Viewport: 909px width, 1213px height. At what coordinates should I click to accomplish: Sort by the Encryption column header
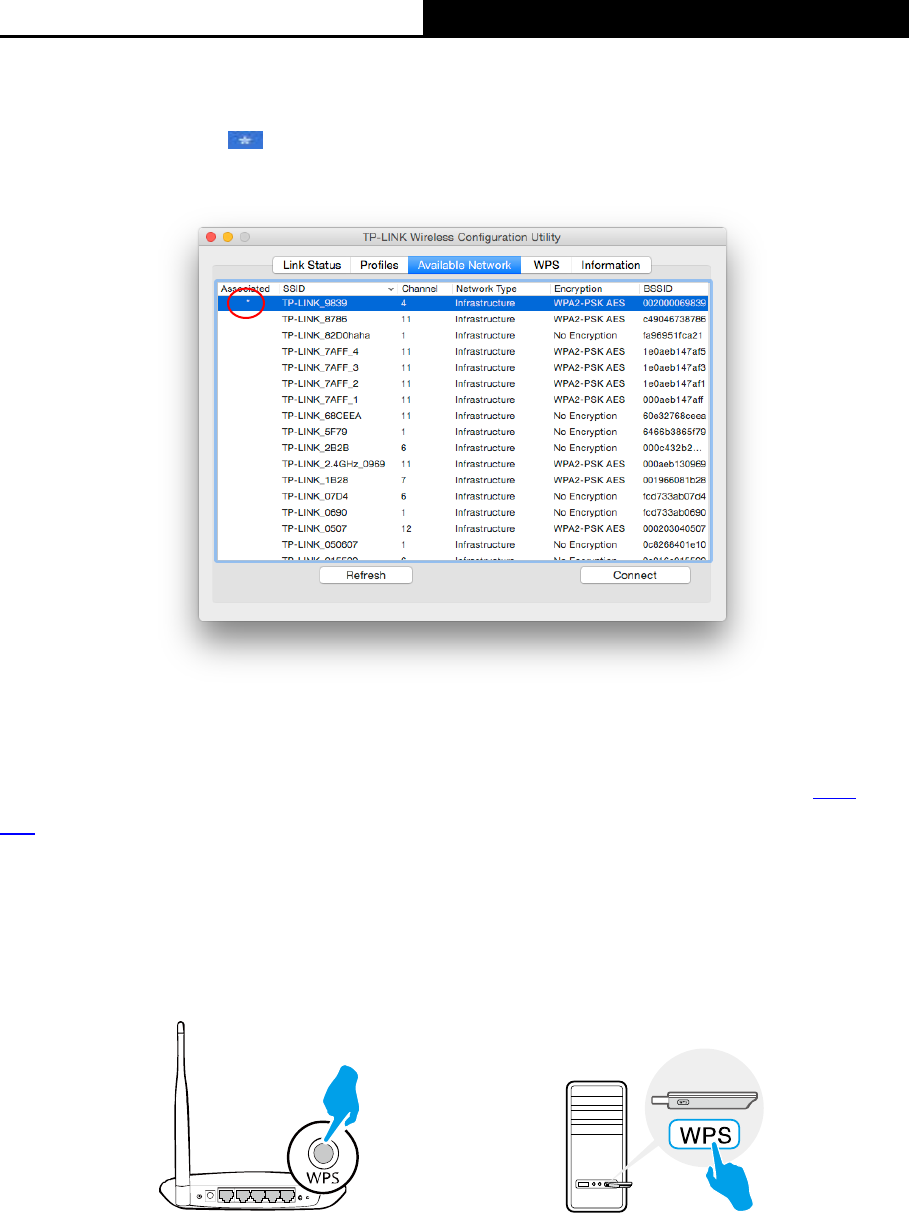(578, 289)
